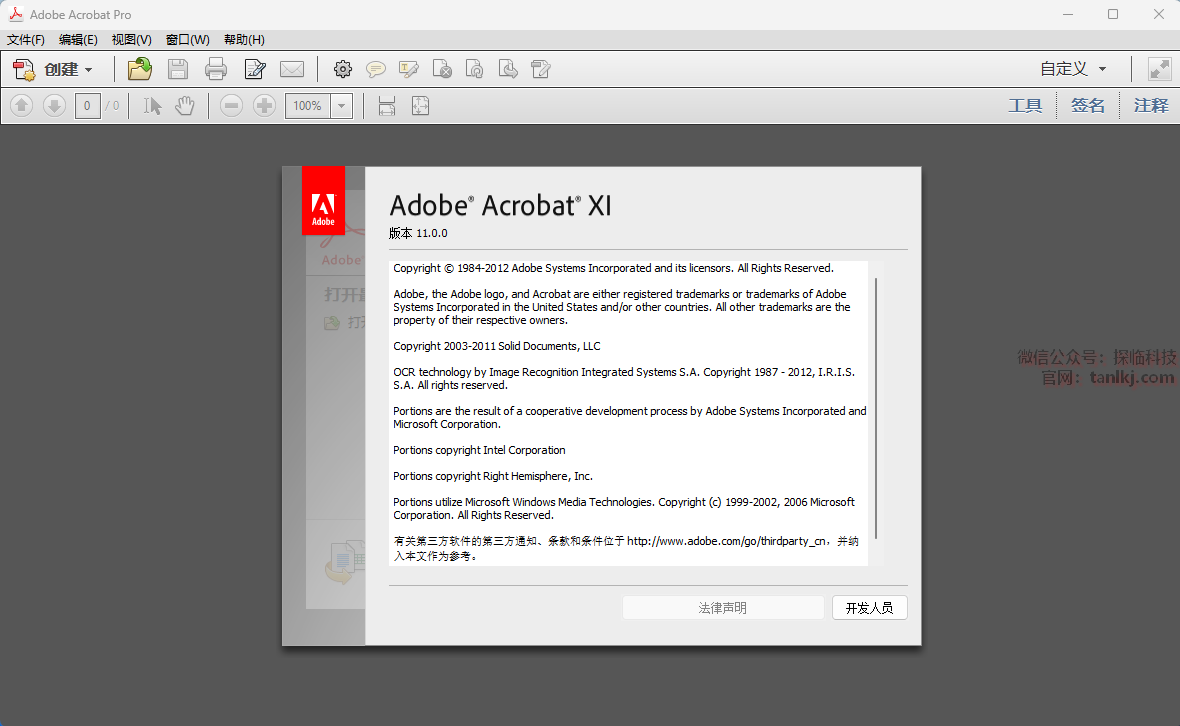1180x726 pixels.
Task: Click the 法律声明 button
Action: pyautogui.click(x=723, y=608)
